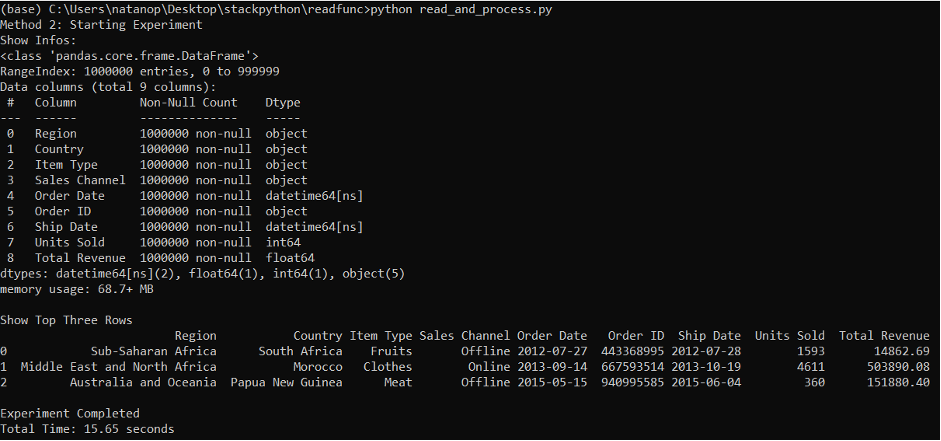941x441 pixels.
Task: Click order date '2015-05-15'
Action: tap(552, 383)
